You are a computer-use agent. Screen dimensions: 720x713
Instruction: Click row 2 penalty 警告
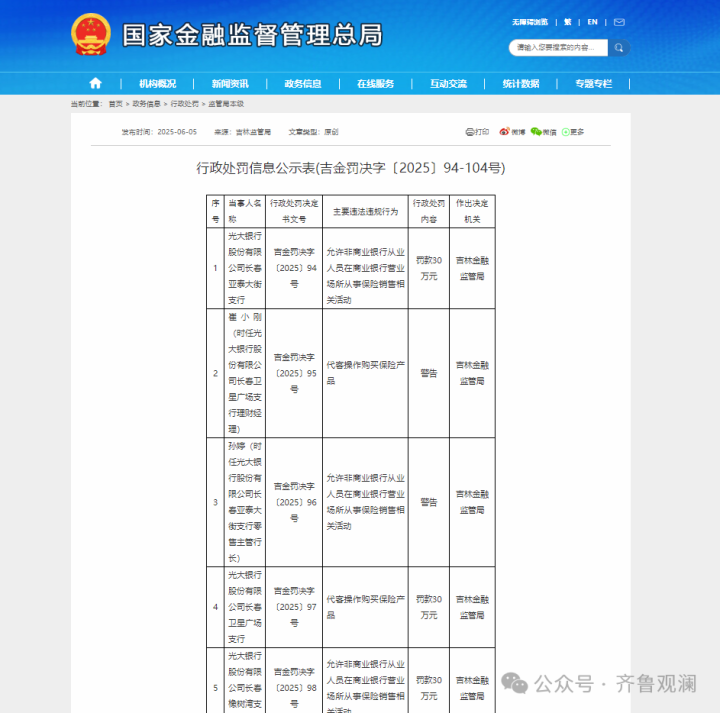click(429, 373)
